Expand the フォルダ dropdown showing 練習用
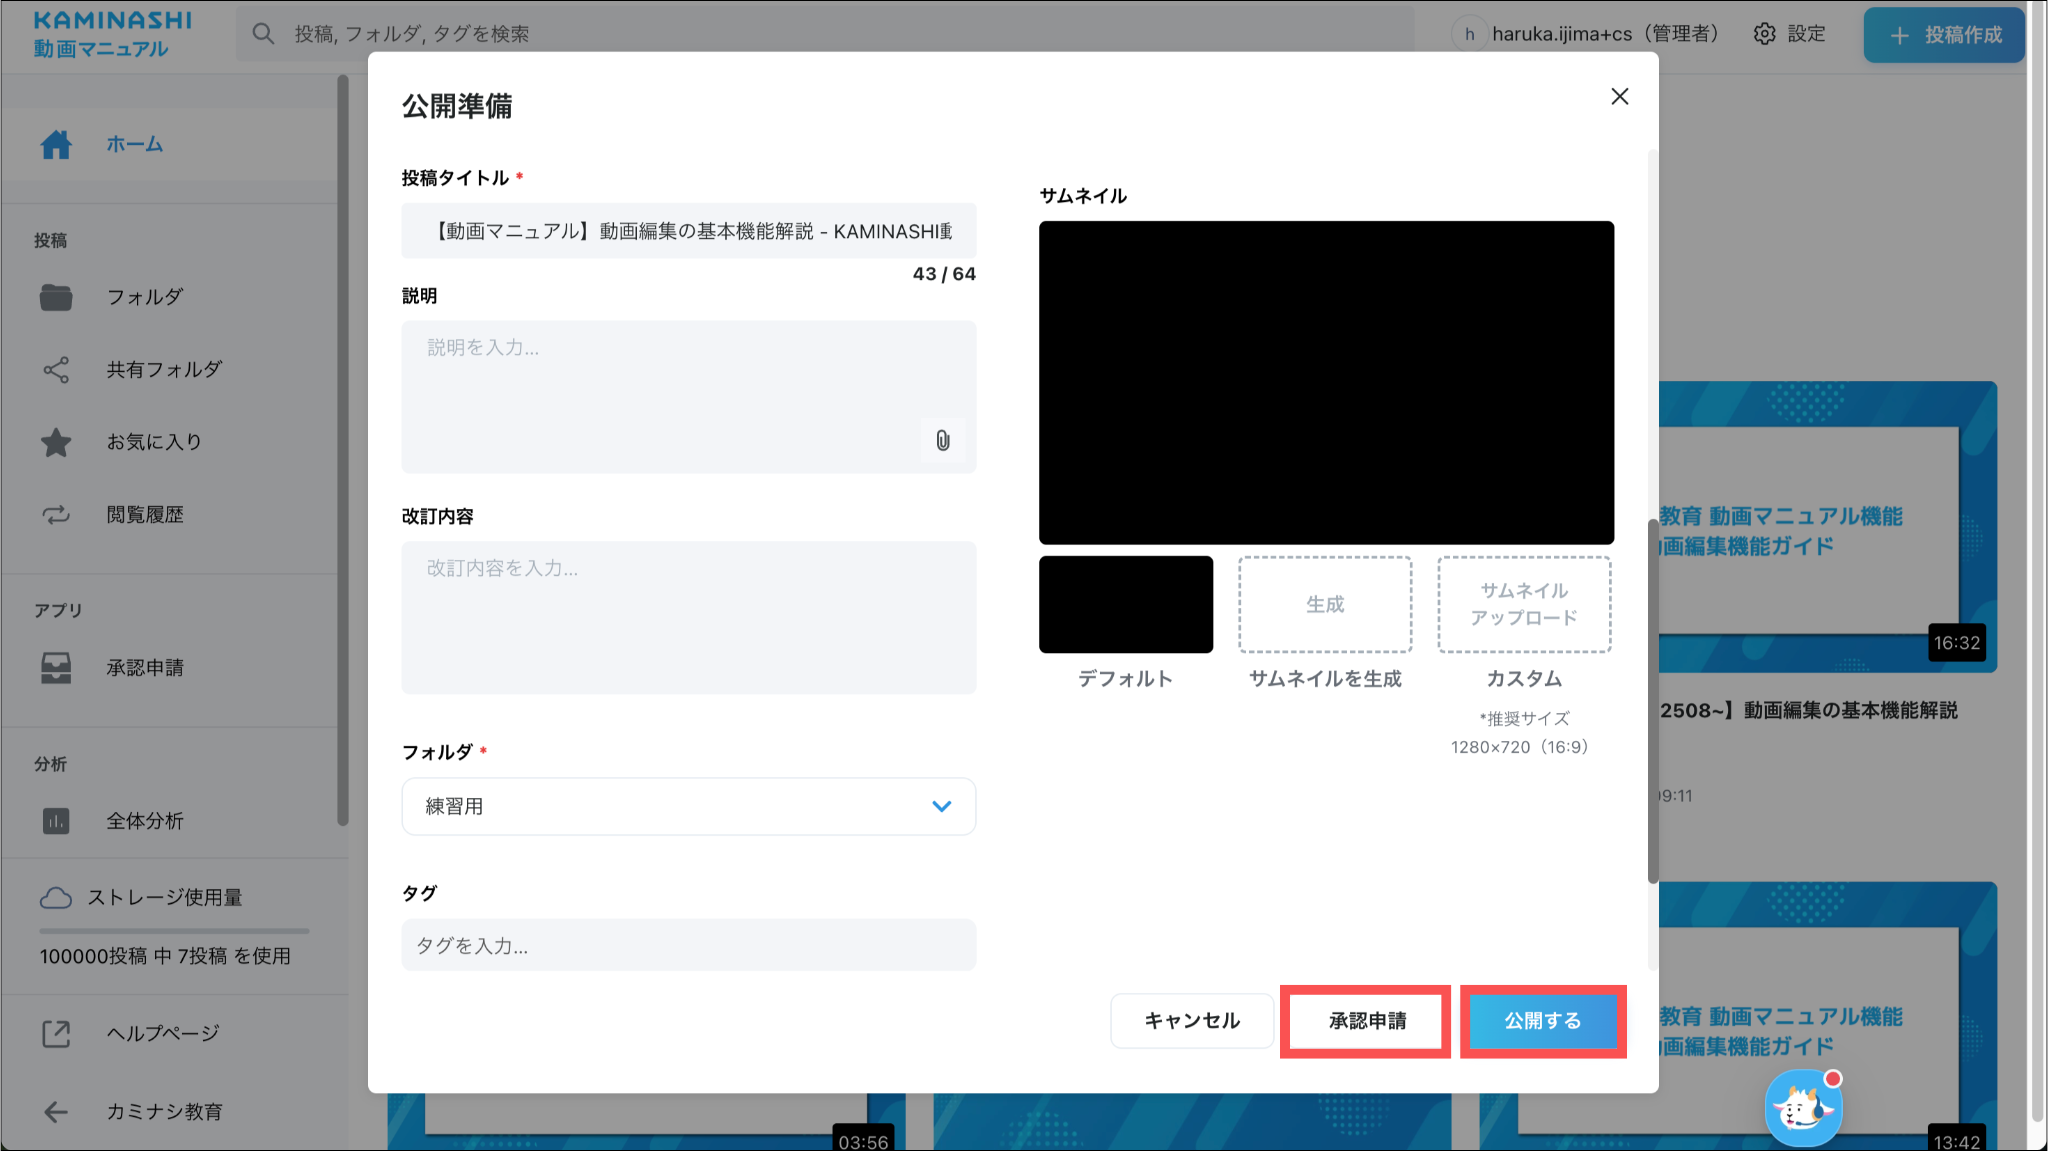2048x1151 pixels. point(688,806)
